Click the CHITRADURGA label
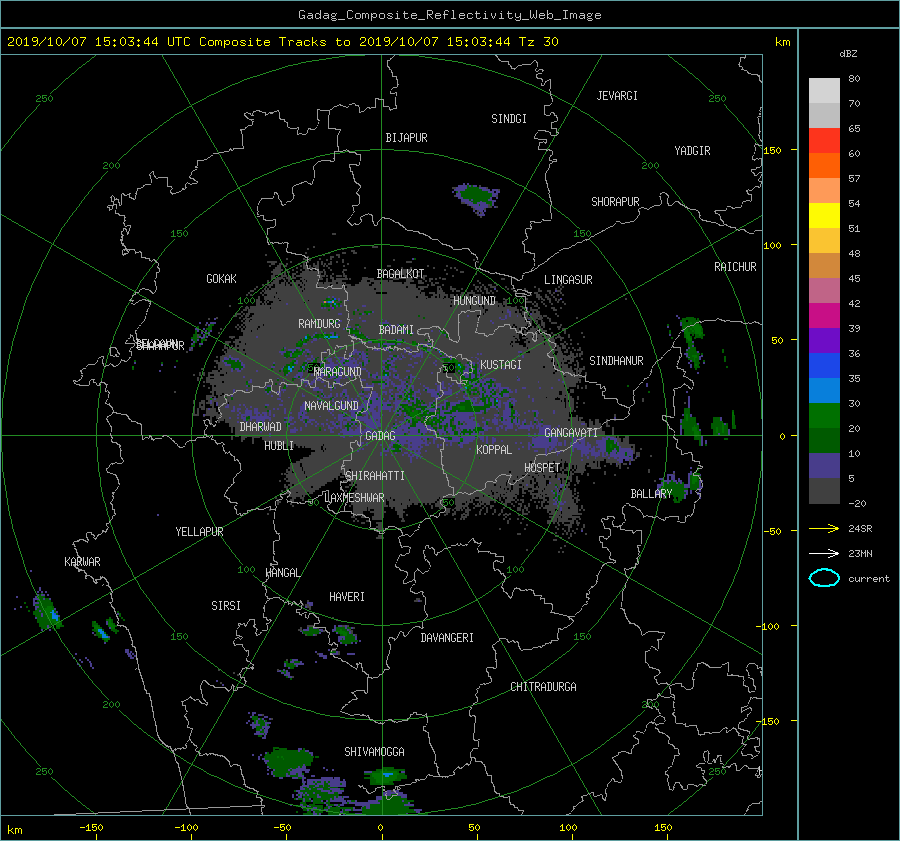 coord(543,687)
